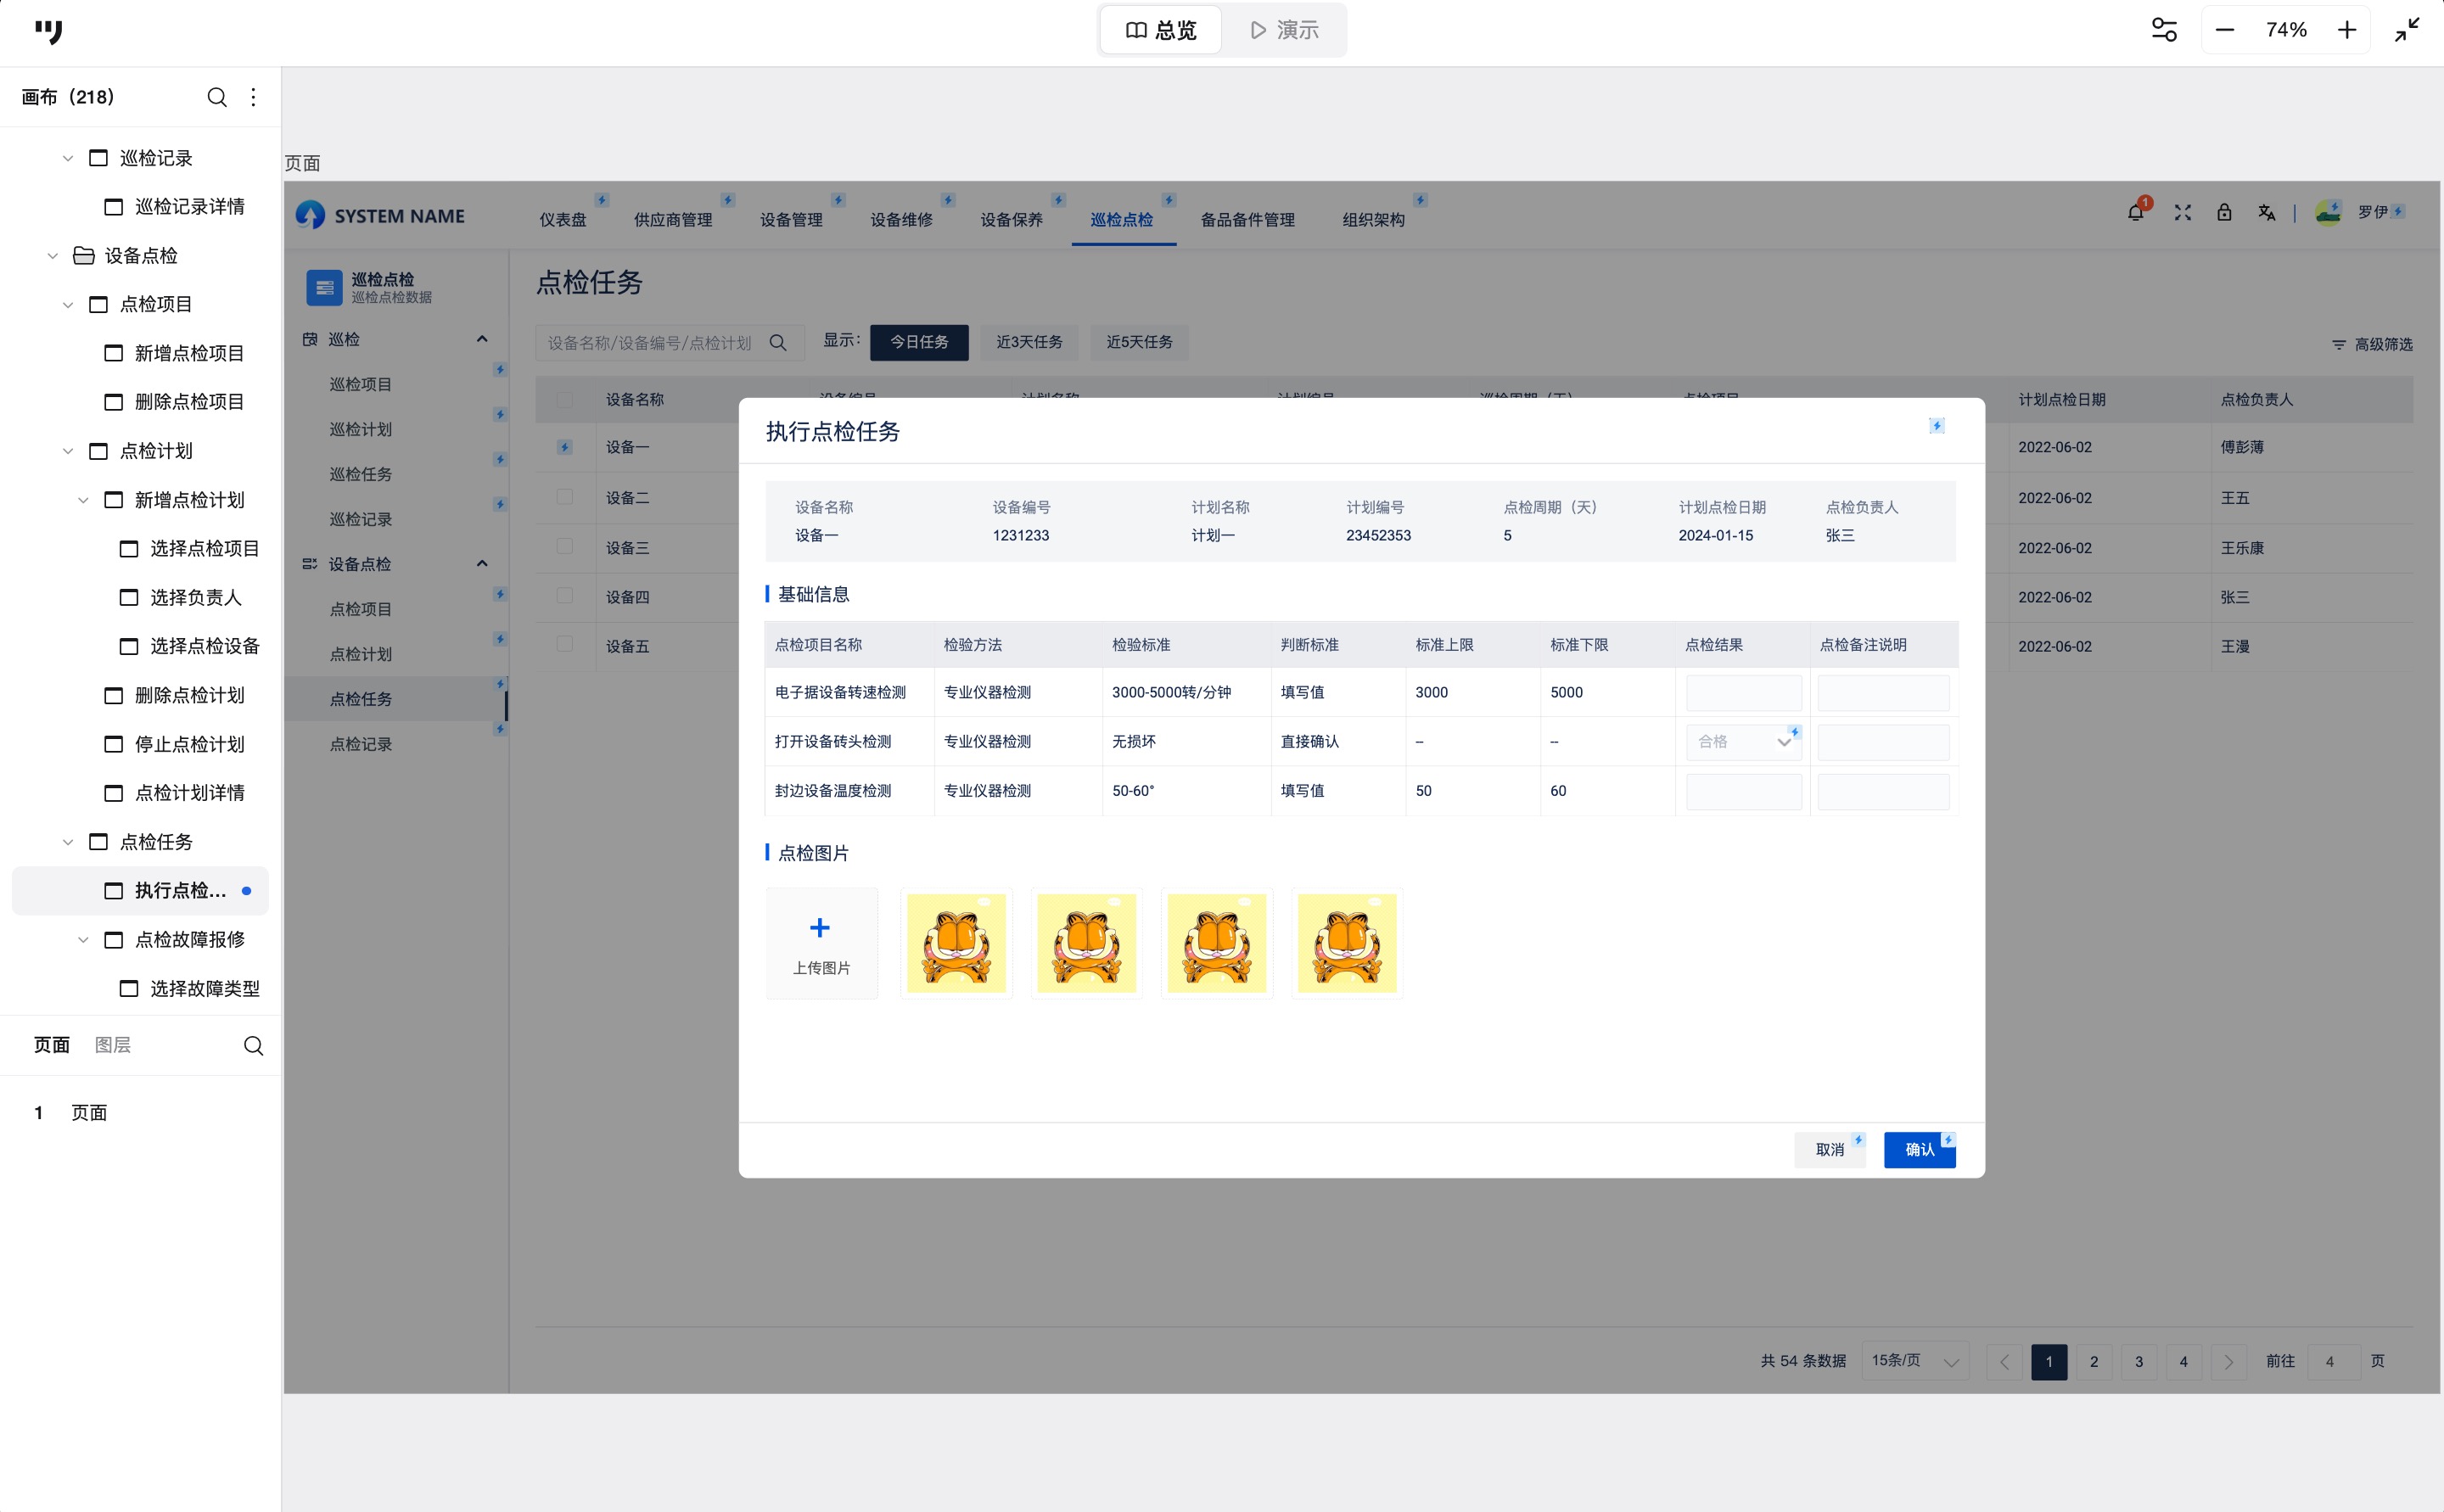
Task: Open the display settings sliders icon
Action: (2164, 30)
